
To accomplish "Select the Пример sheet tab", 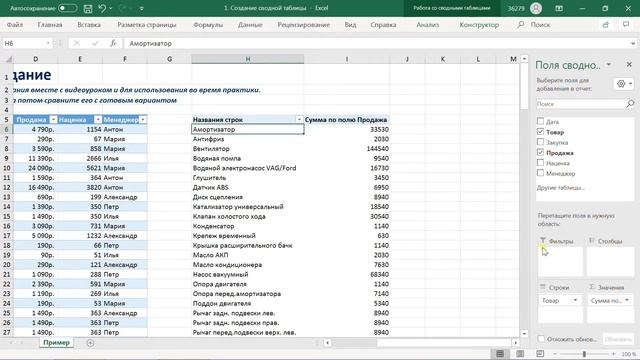I will (x=56, y=342).
